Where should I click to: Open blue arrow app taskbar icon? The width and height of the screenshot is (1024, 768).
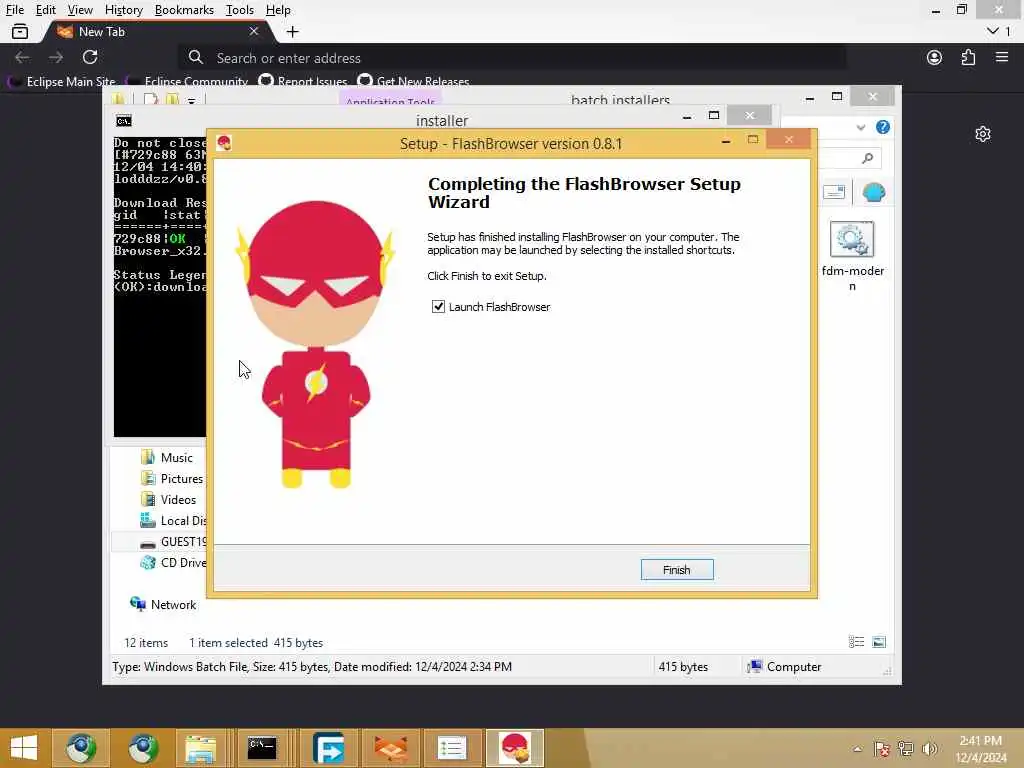click(329, 748)
